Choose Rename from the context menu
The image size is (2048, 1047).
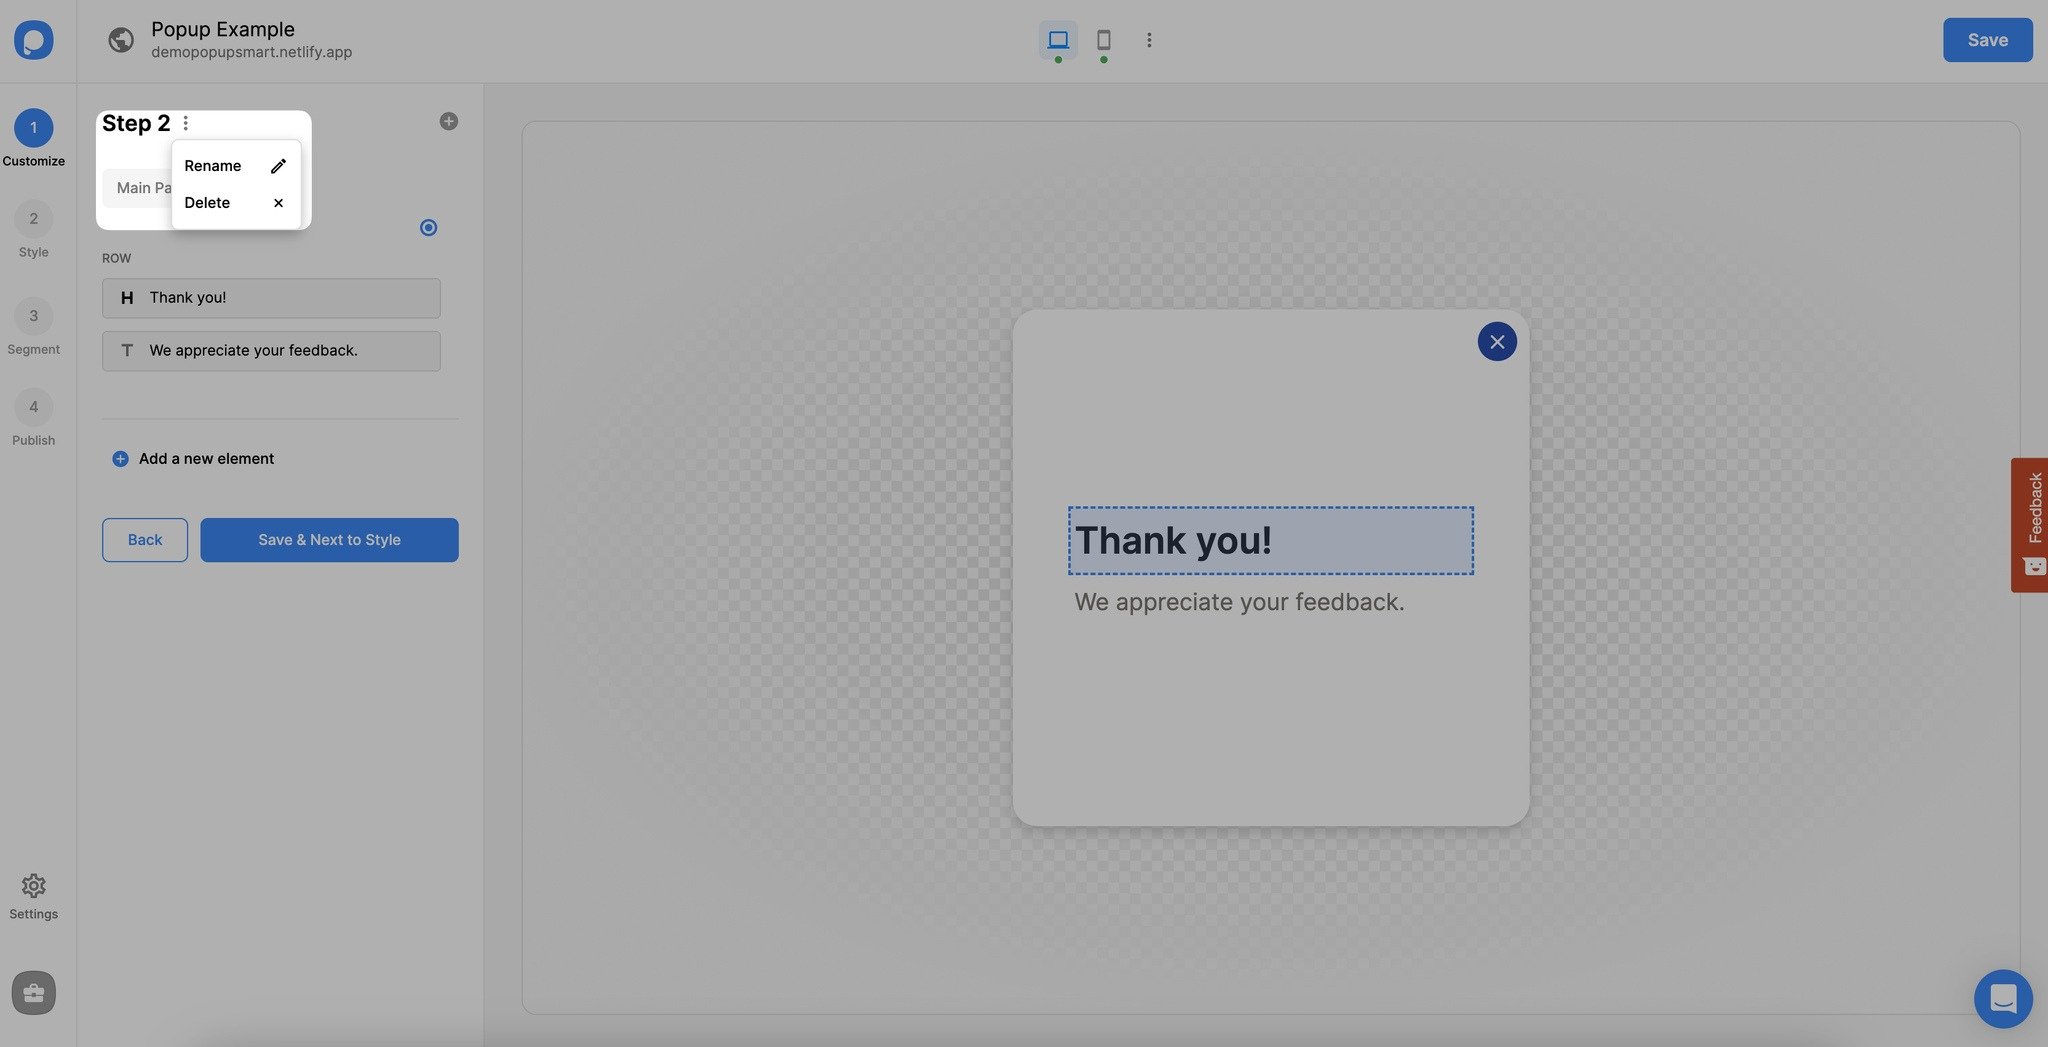click(213, 165)
